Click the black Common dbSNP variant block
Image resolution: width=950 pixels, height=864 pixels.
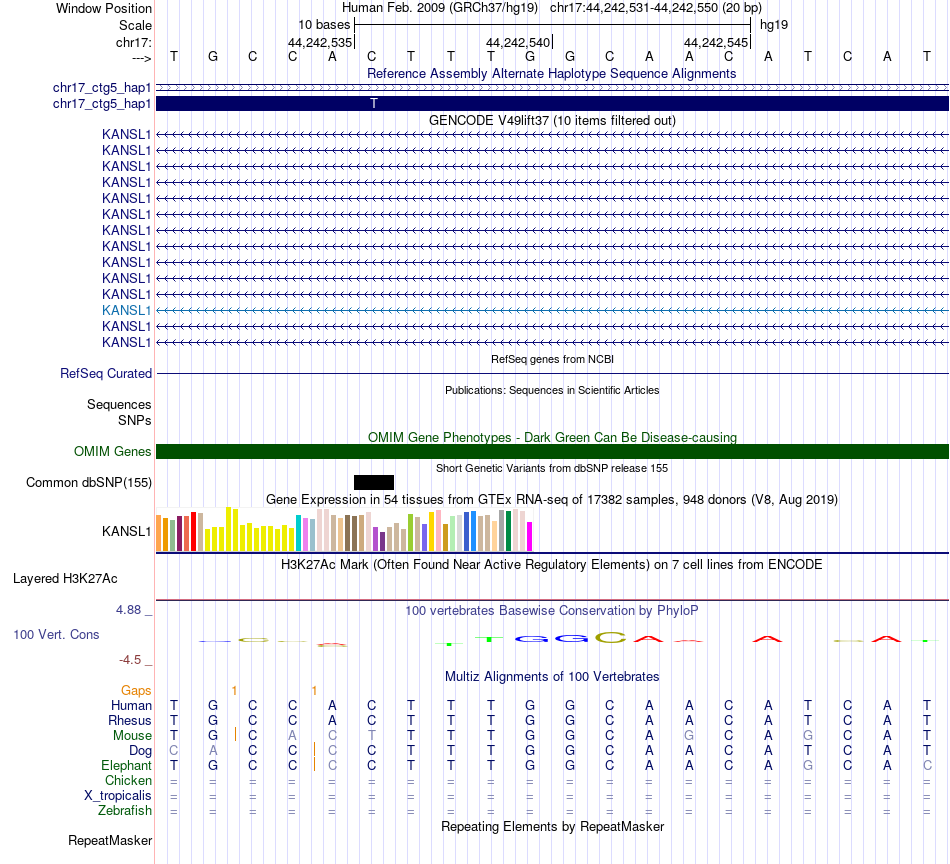coord(374,482)
